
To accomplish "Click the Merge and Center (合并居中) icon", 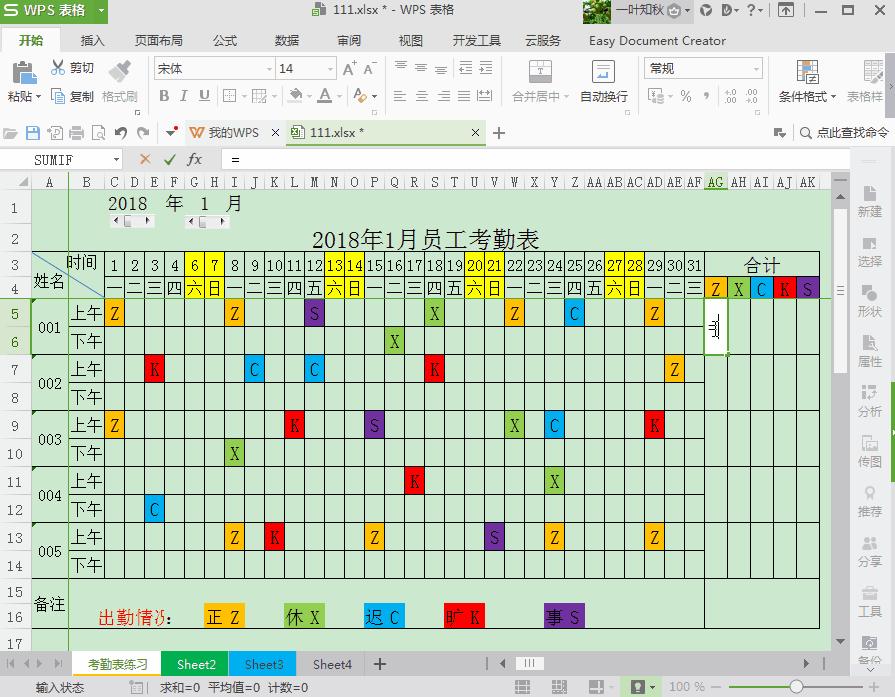I will coord(540,72).
